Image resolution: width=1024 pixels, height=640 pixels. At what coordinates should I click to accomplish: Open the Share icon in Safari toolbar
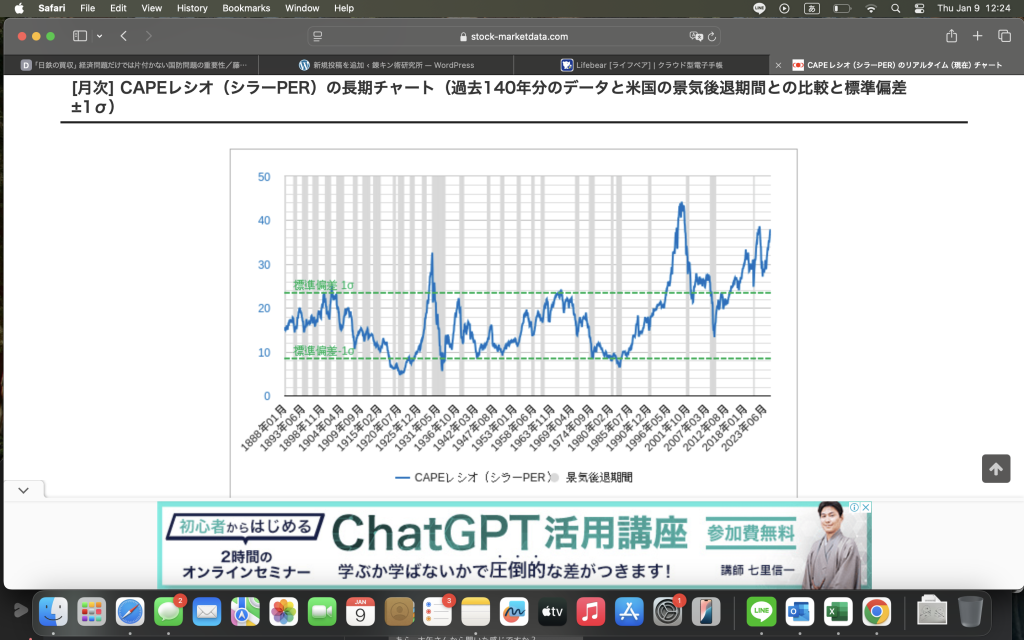tap(951, 36)
